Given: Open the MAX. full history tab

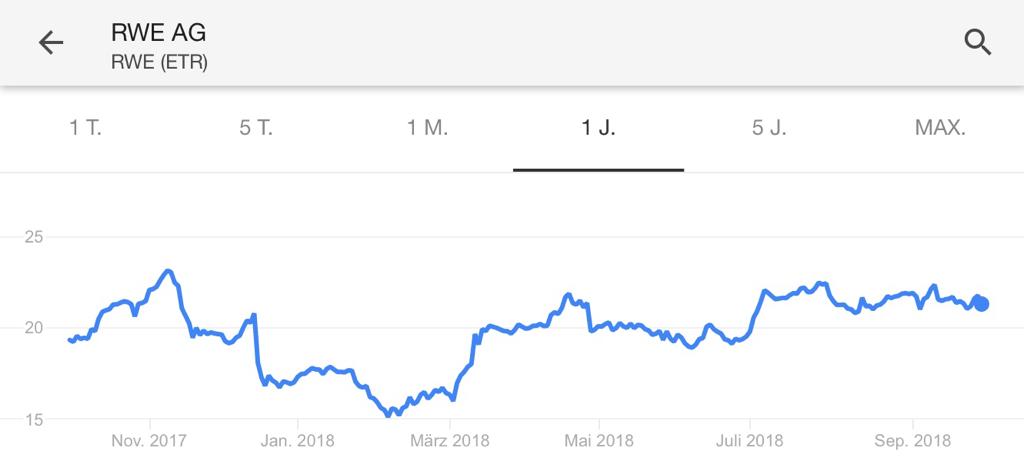Looking at the screenshot, I should 940,128.
